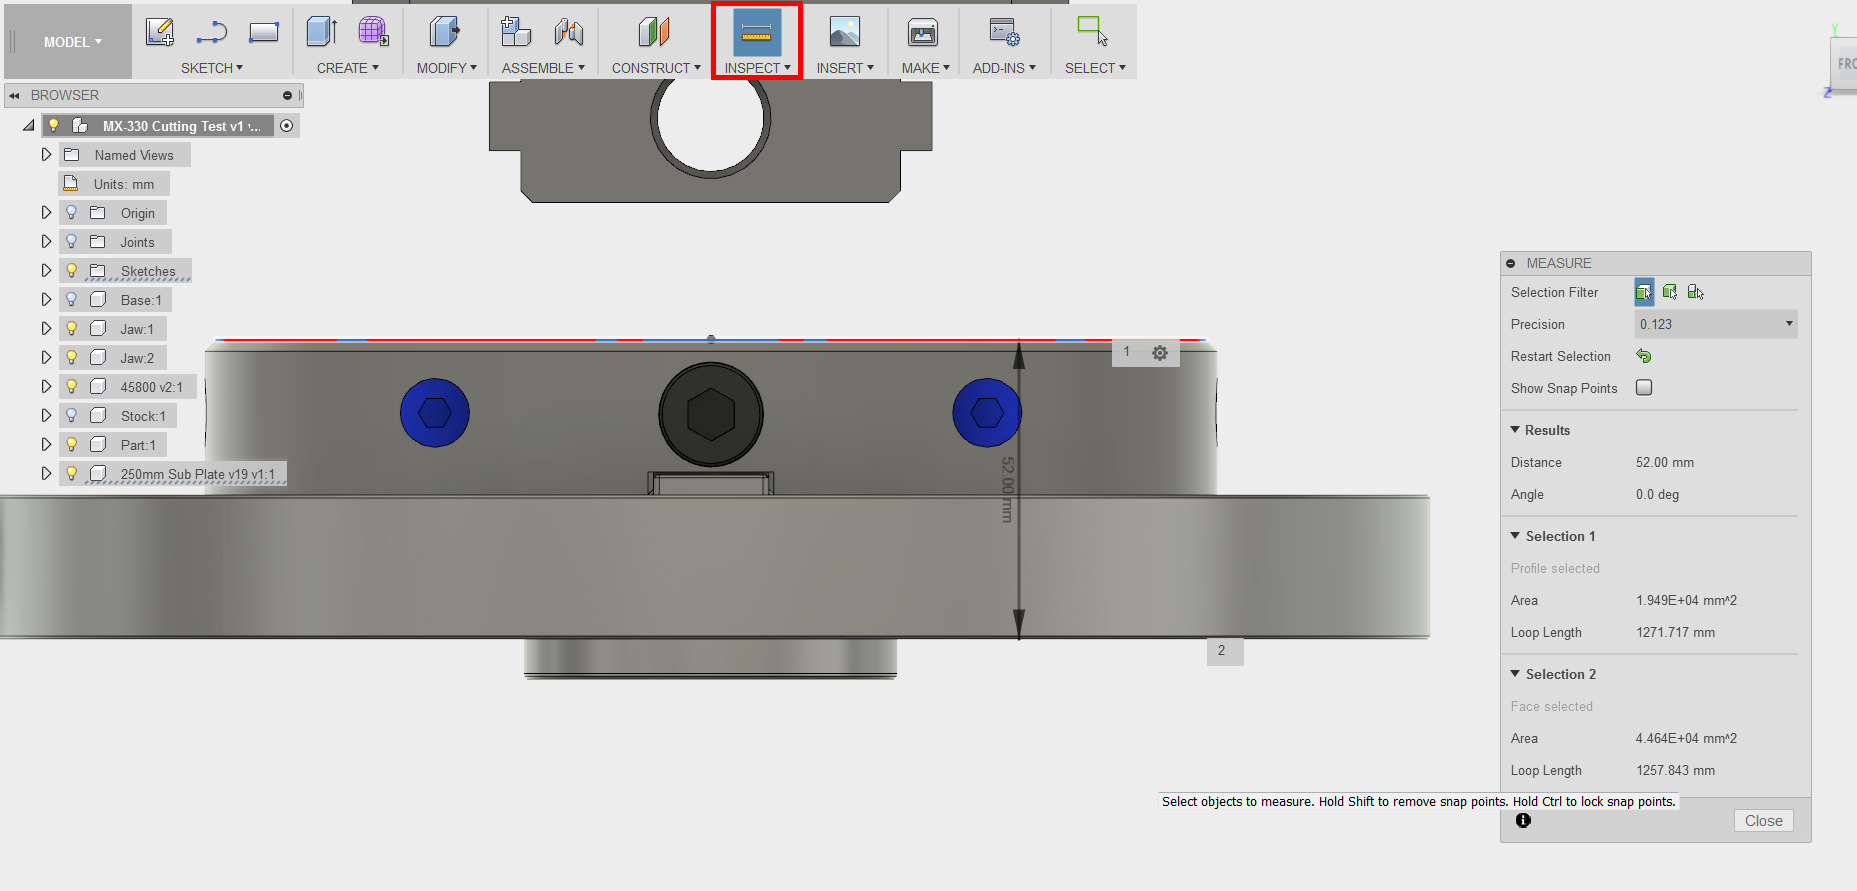
Task: Click the New Component icon
Action: 516,32
